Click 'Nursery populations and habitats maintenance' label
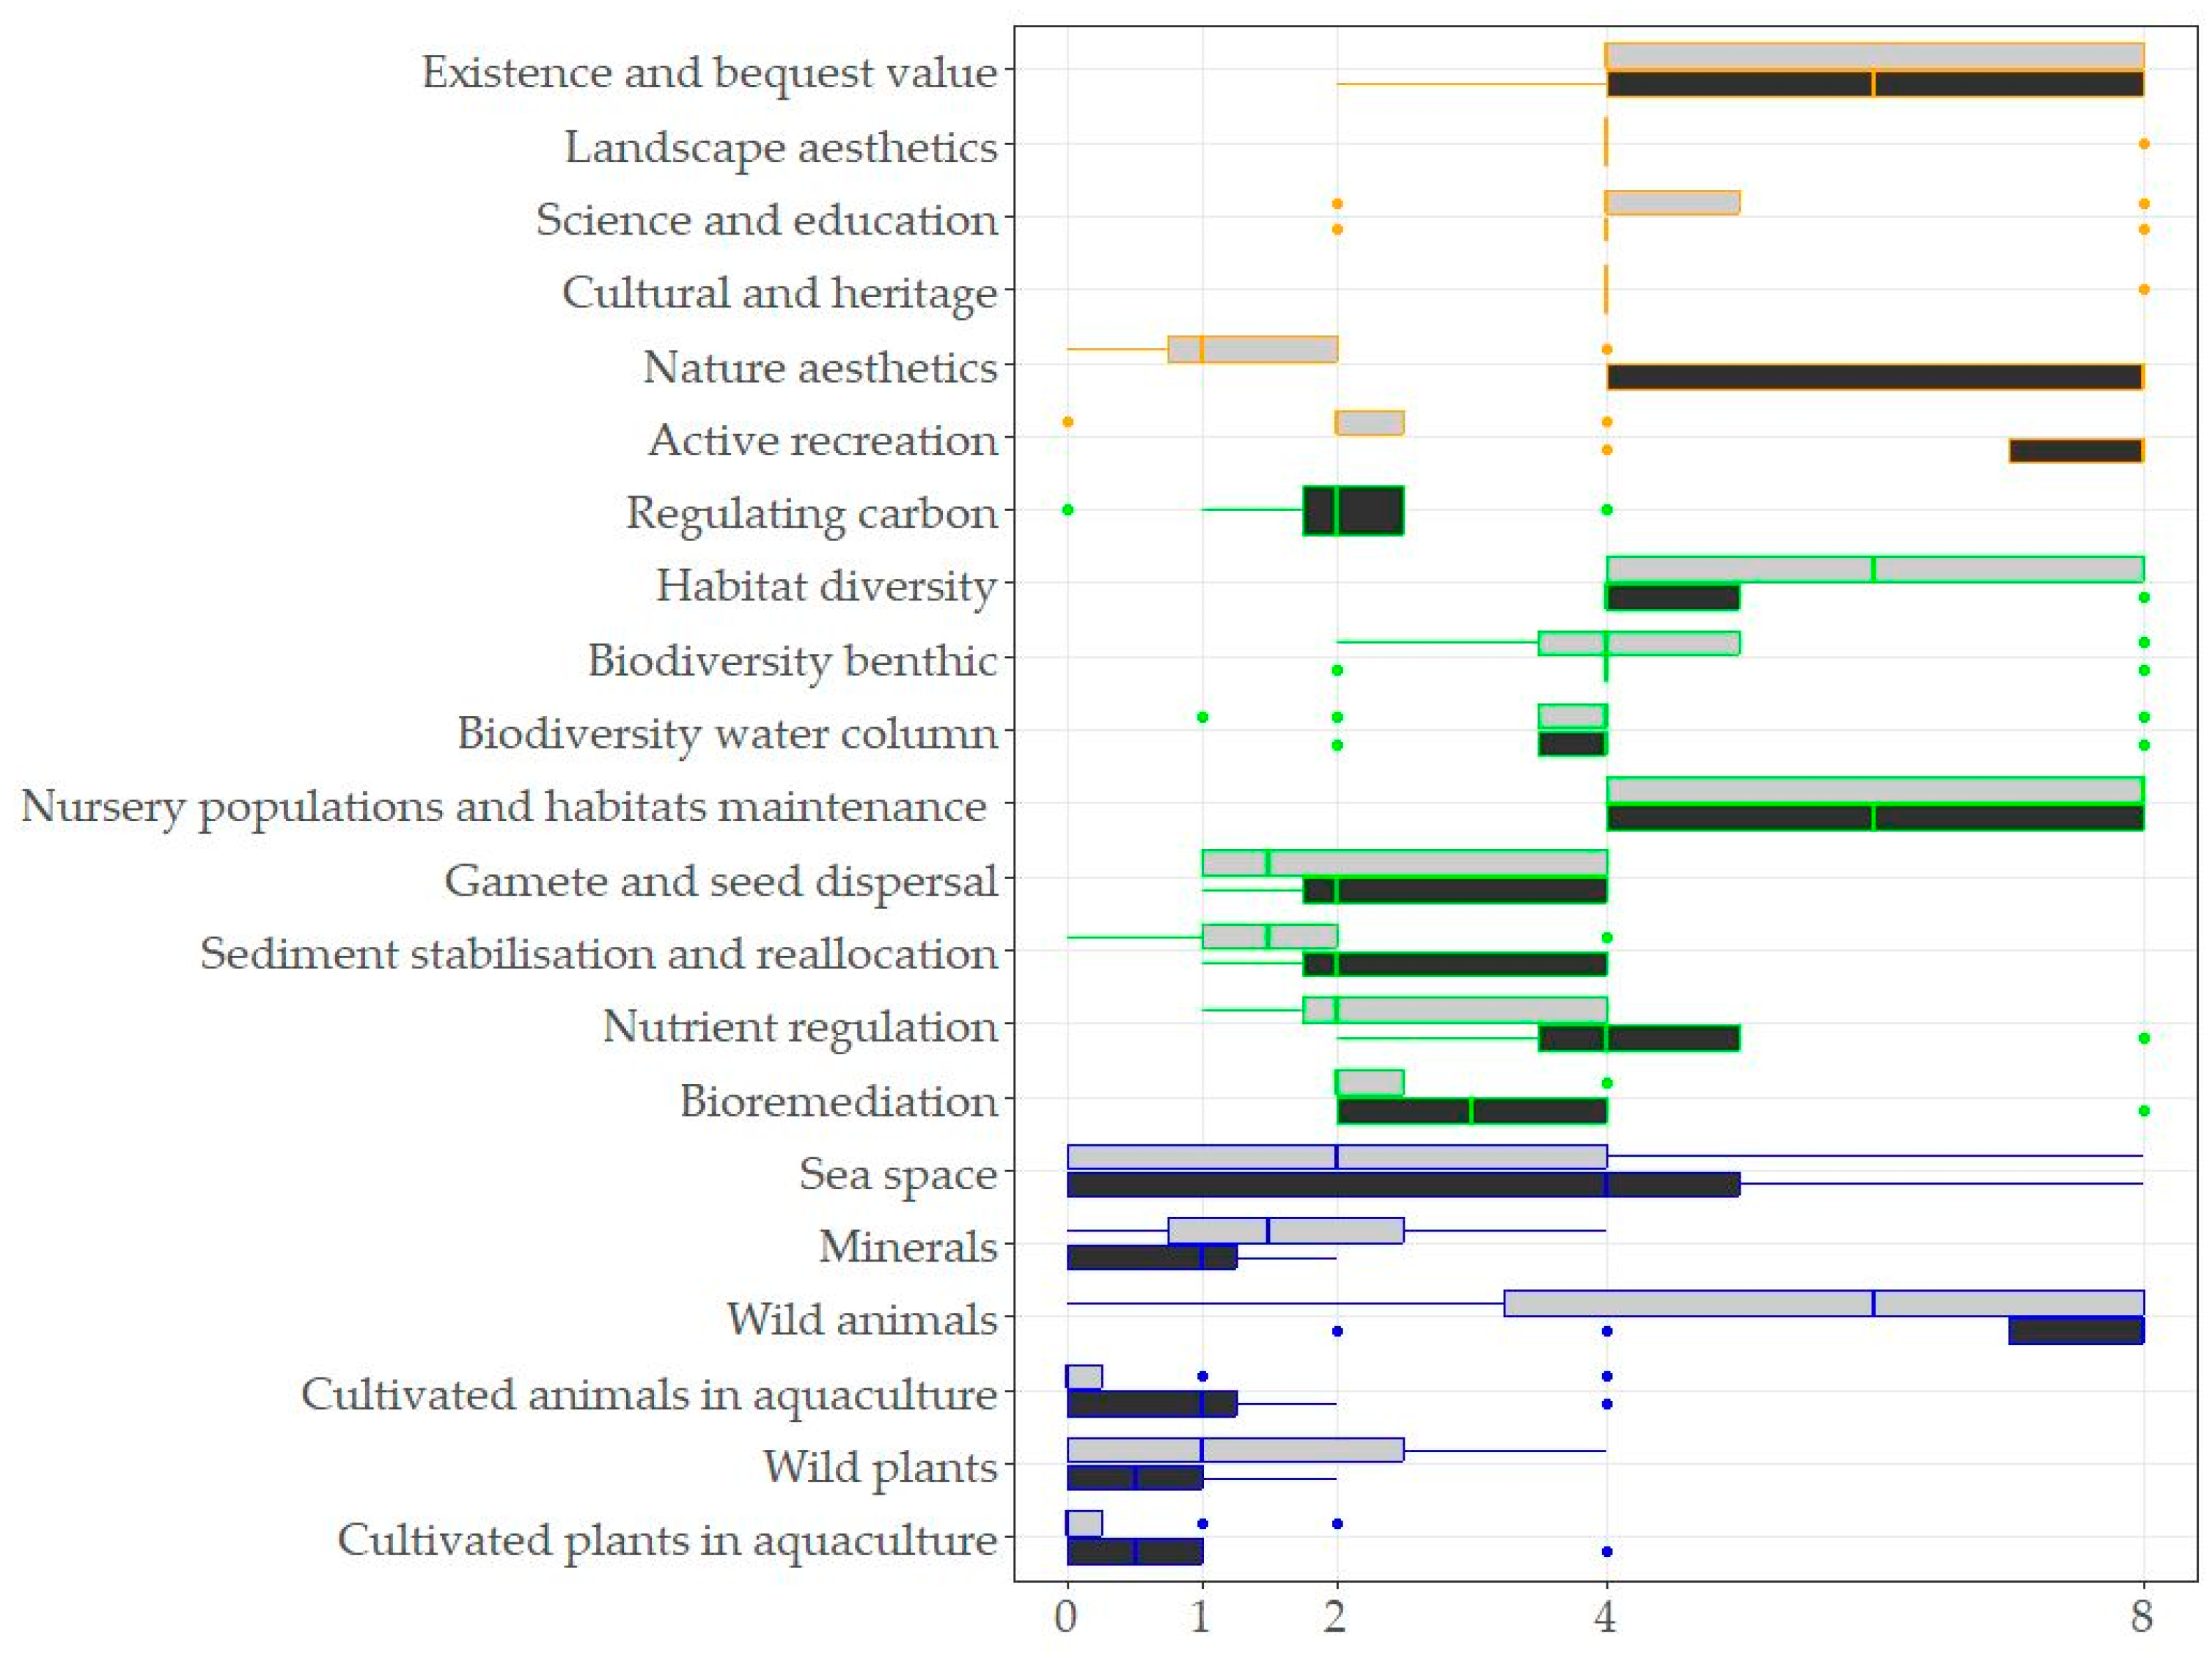The height and width of the screenshot is (1653, 2212). (x=503, y=806)
